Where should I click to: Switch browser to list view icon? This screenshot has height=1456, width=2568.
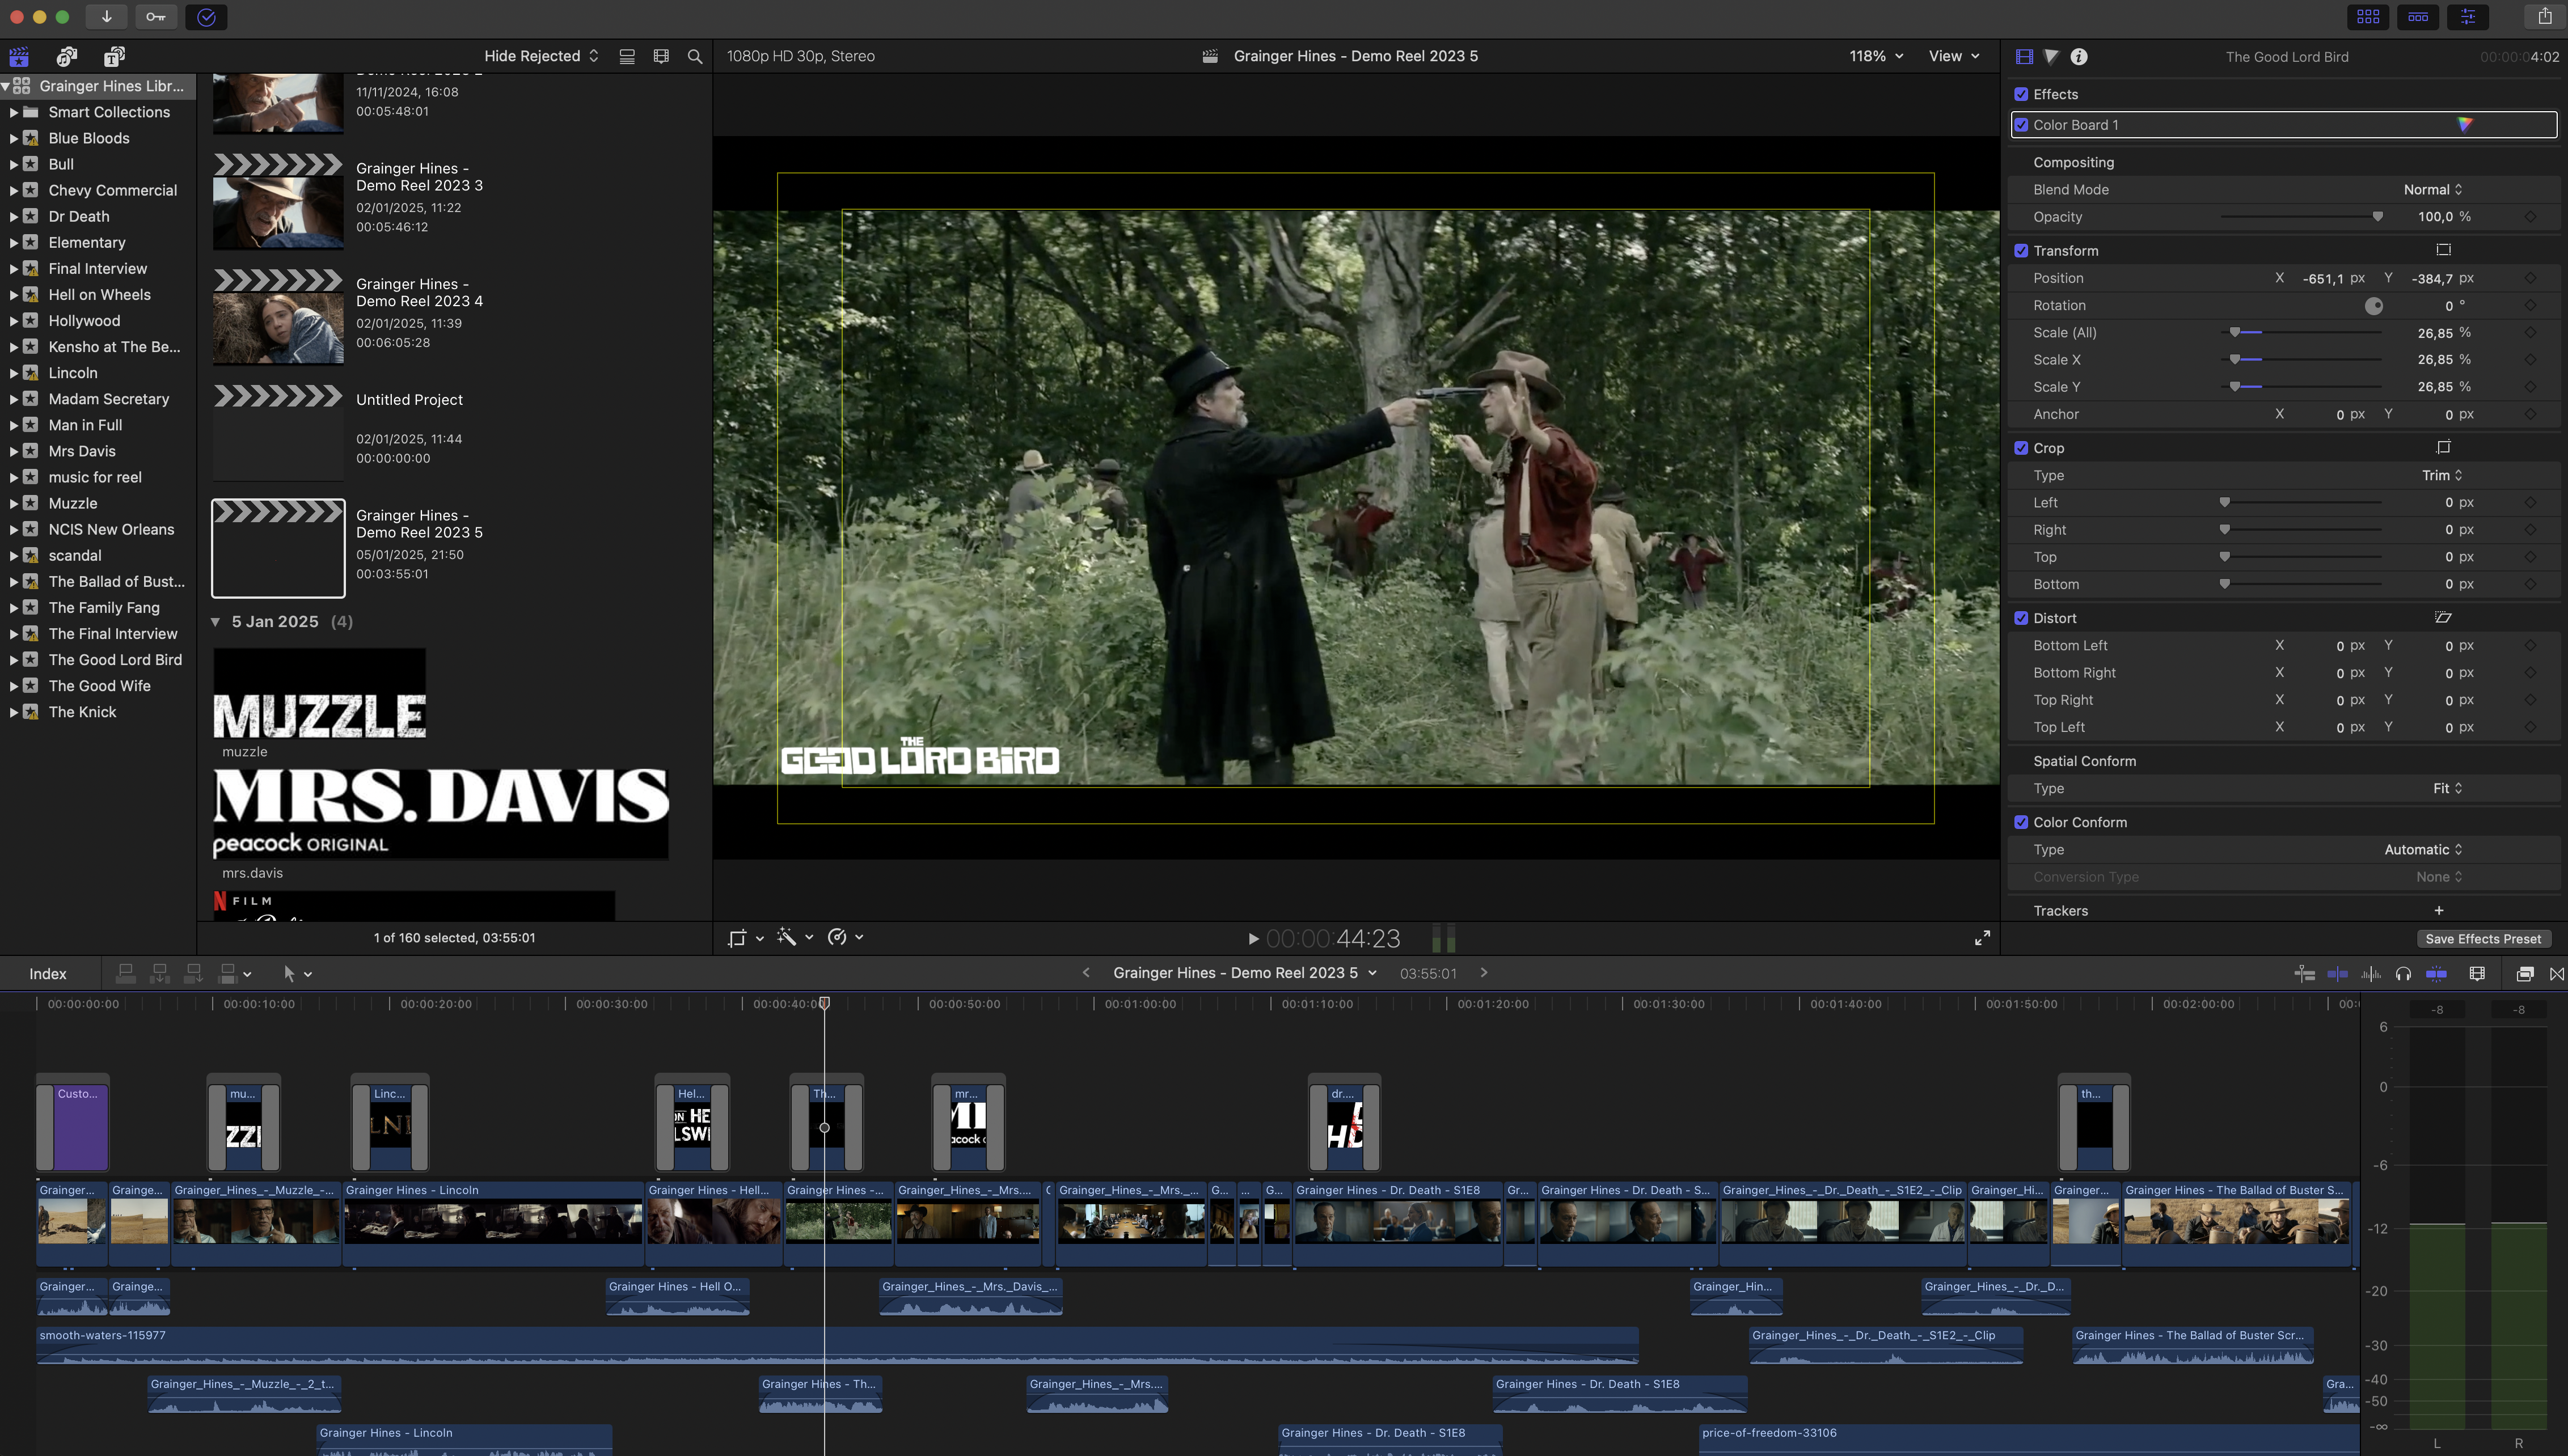point(627,57)
